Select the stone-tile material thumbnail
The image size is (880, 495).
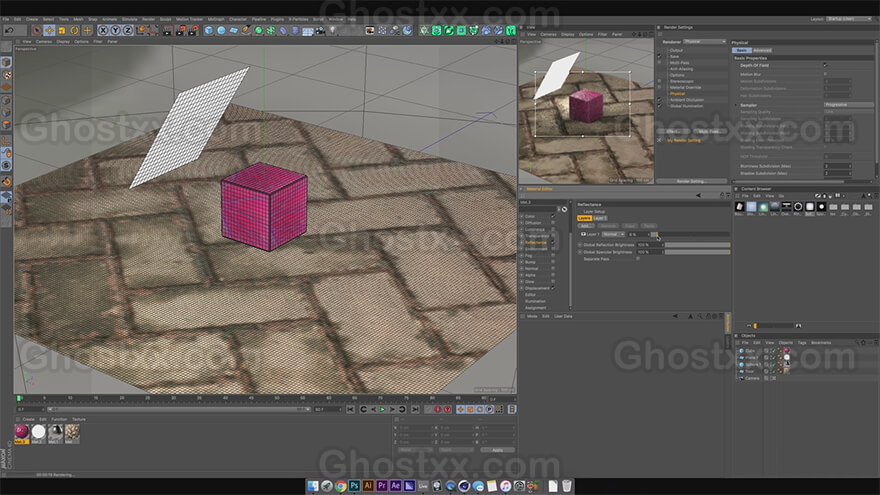point(72,432)
